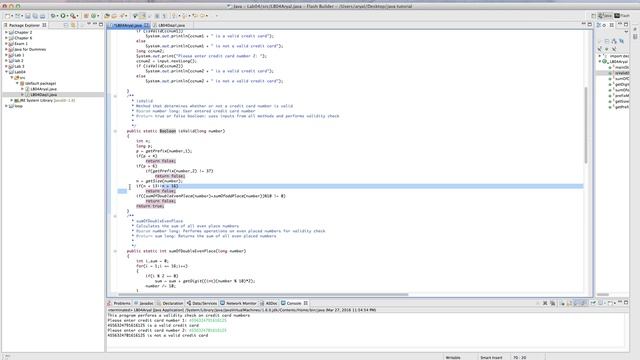Click Open Console icon in Console toolbar
This screenshot has height=360, width=640.
pyautogui.click(x=610, y=303)
